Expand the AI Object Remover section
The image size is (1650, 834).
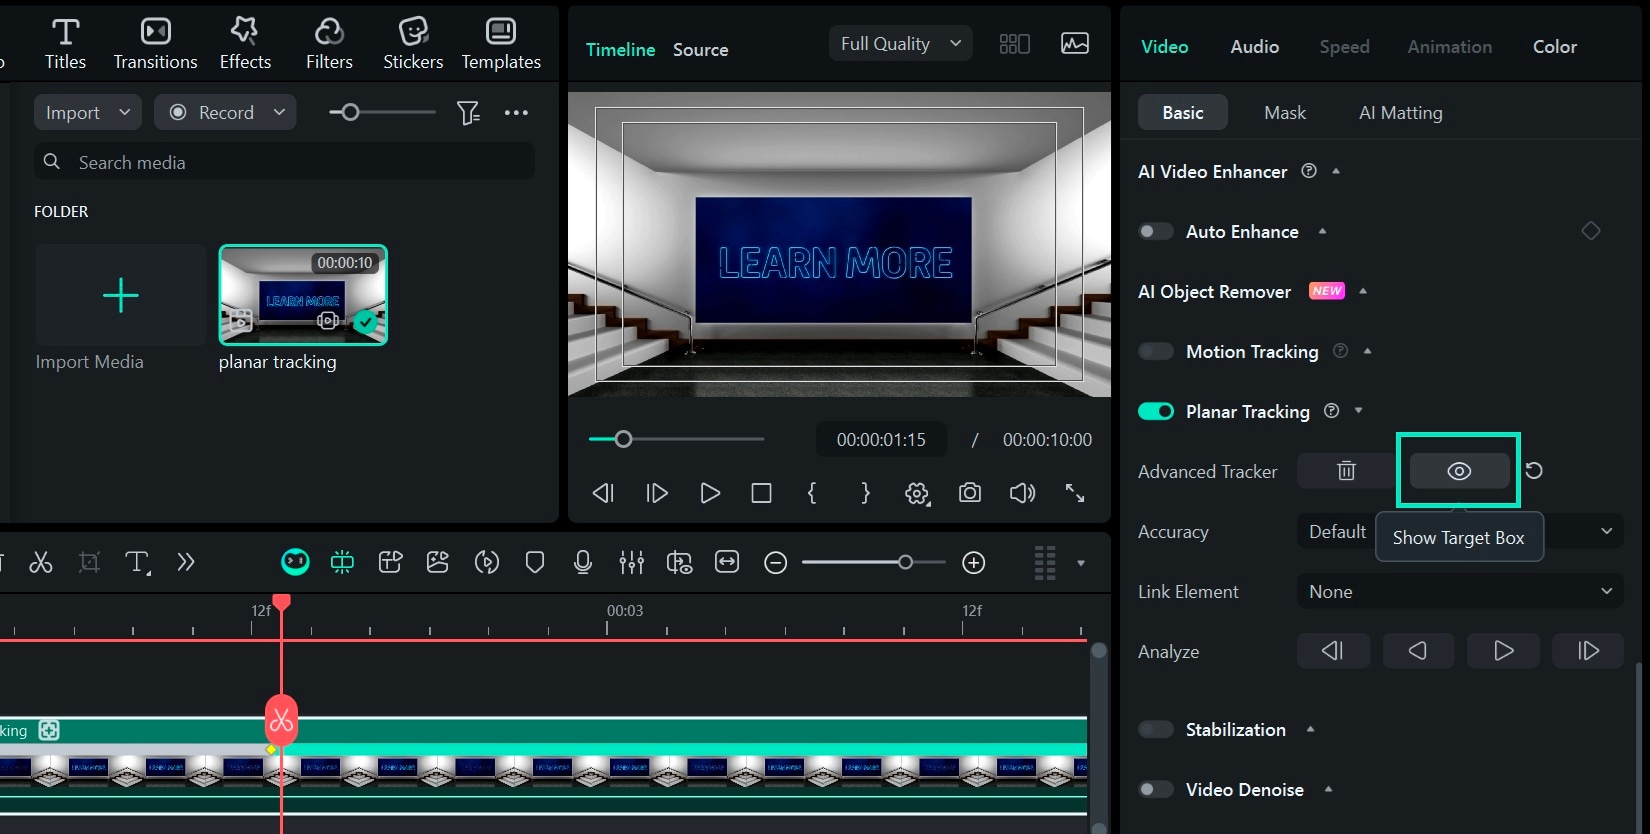(1362, 291)
